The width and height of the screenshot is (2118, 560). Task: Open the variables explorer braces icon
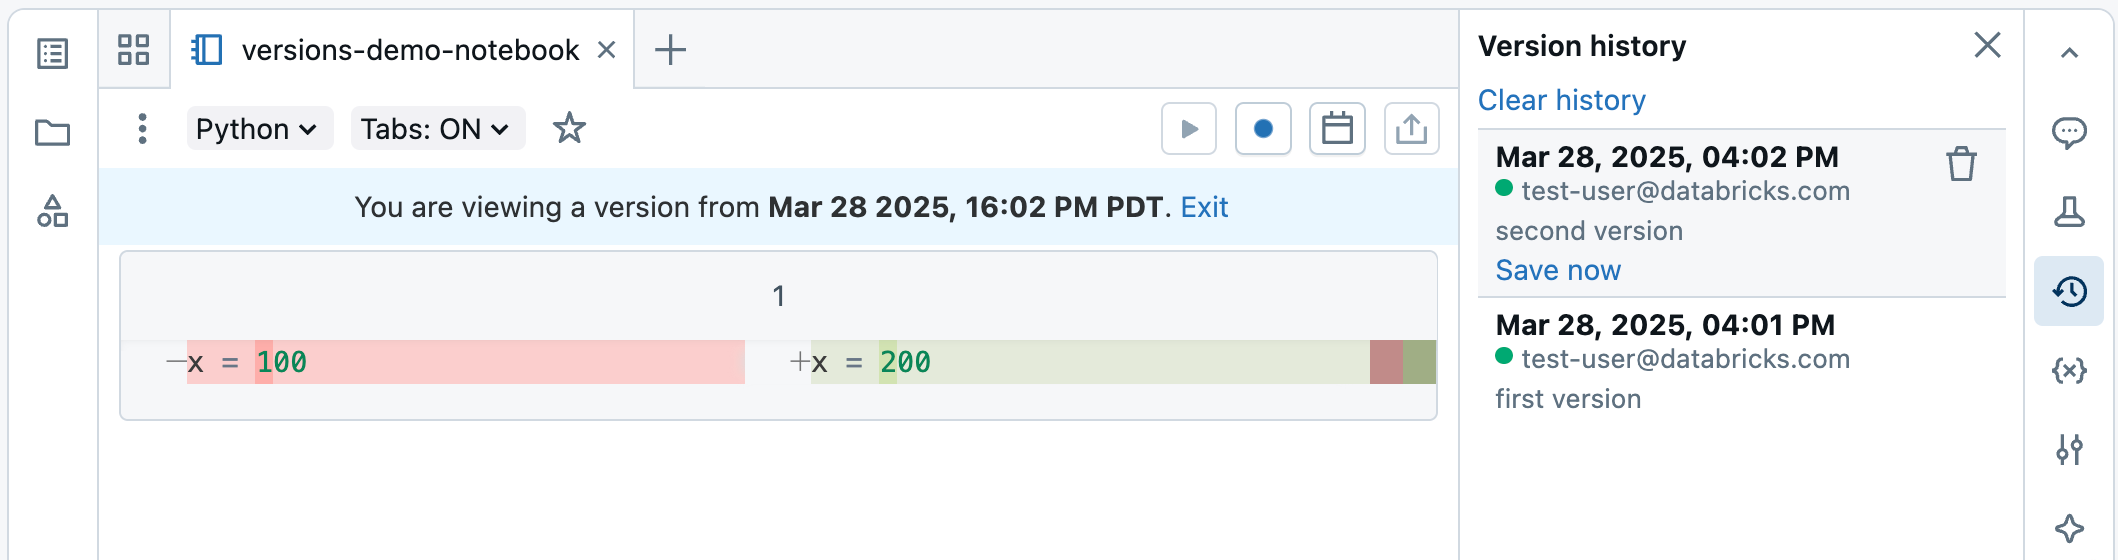tap(2069, 370)
